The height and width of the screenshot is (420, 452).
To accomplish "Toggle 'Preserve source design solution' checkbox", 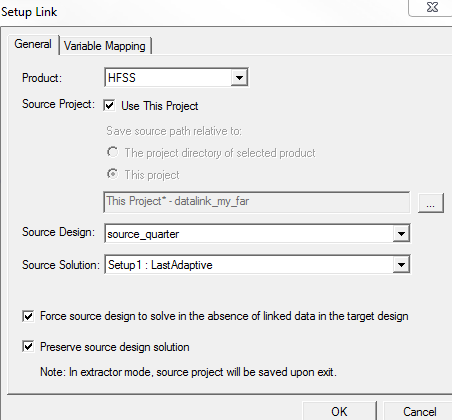I will point(28,347).
